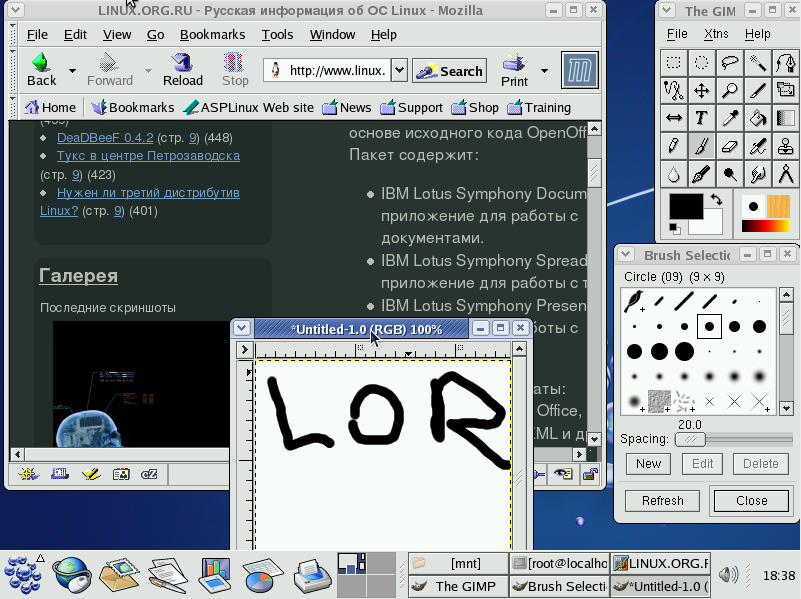Select the Paintbrush tool in GIMP

pos(701,147)
